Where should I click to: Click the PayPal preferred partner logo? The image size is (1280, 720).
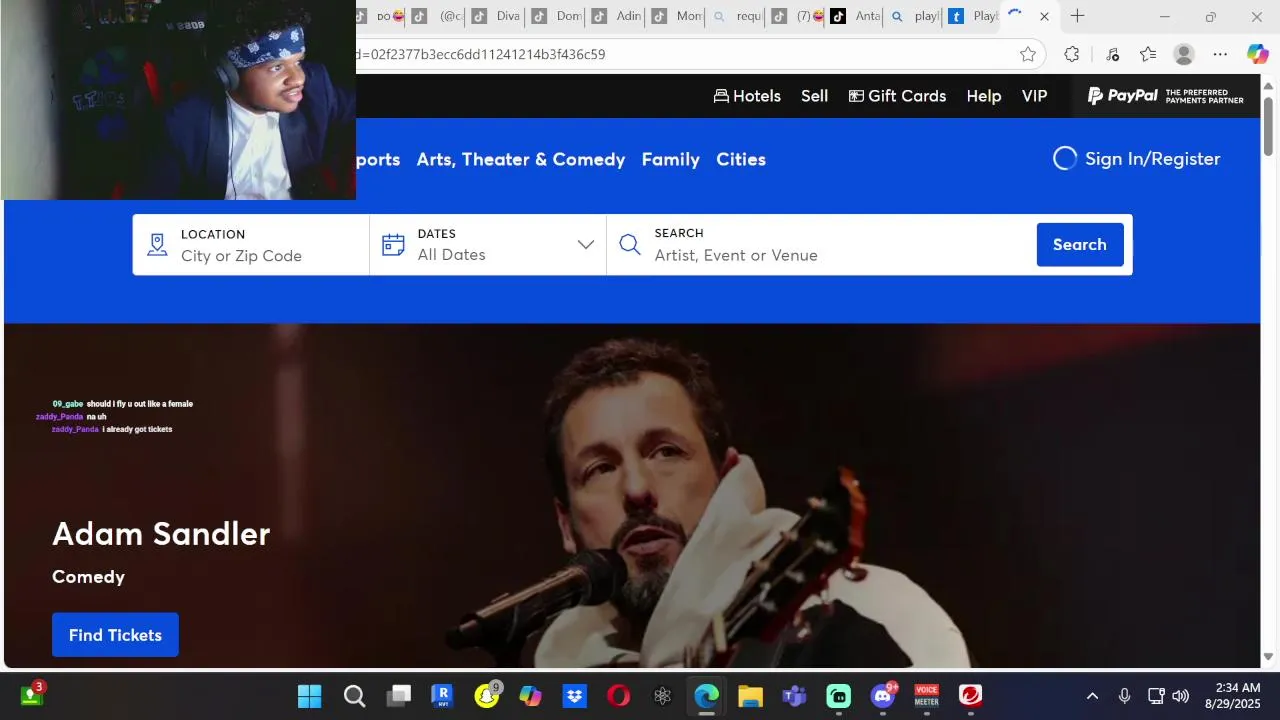tap(1165, 96)
